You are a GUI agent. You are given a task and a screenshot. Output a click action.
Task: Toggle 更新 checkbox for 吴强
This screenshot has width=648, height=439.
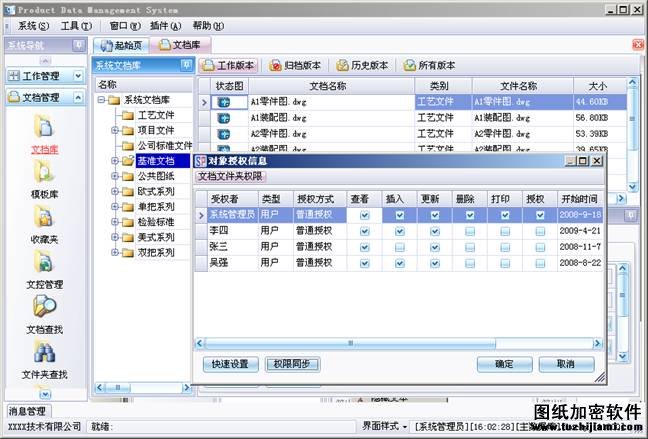(435, 263)
